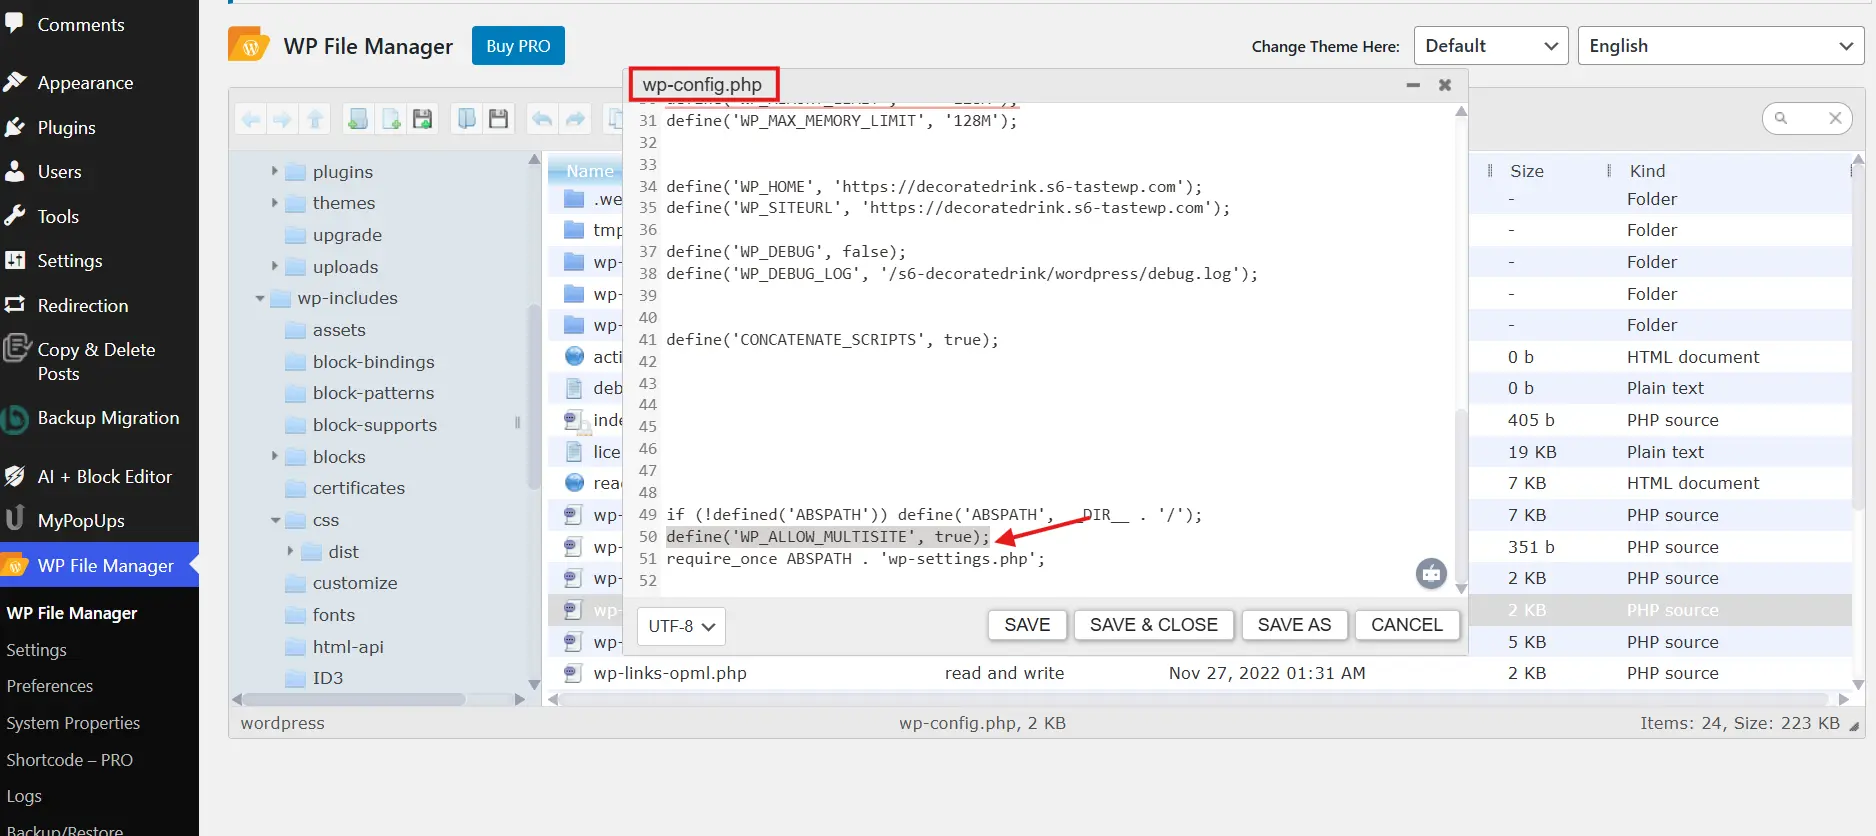Redo the last file manager action
This screenshot has height=836, width=1876.
(575, 120)
